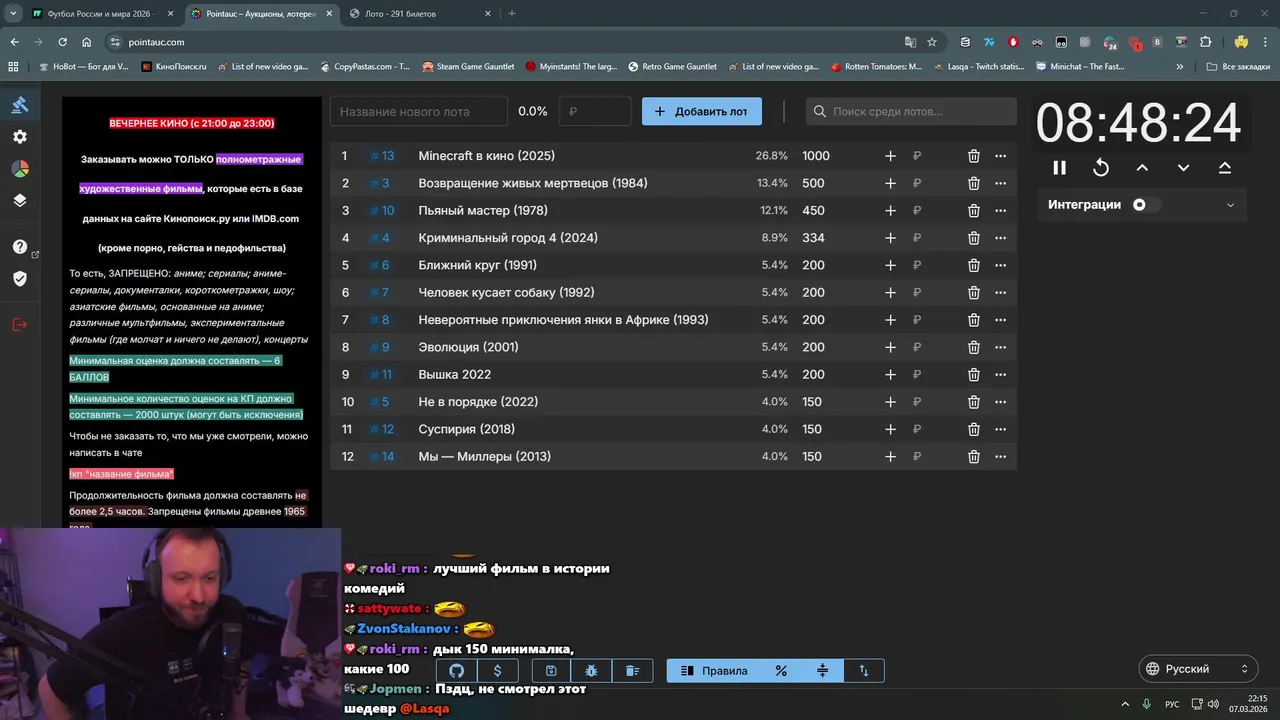
Task: Bookmark this page with star icon
Action: coord(932,42)
